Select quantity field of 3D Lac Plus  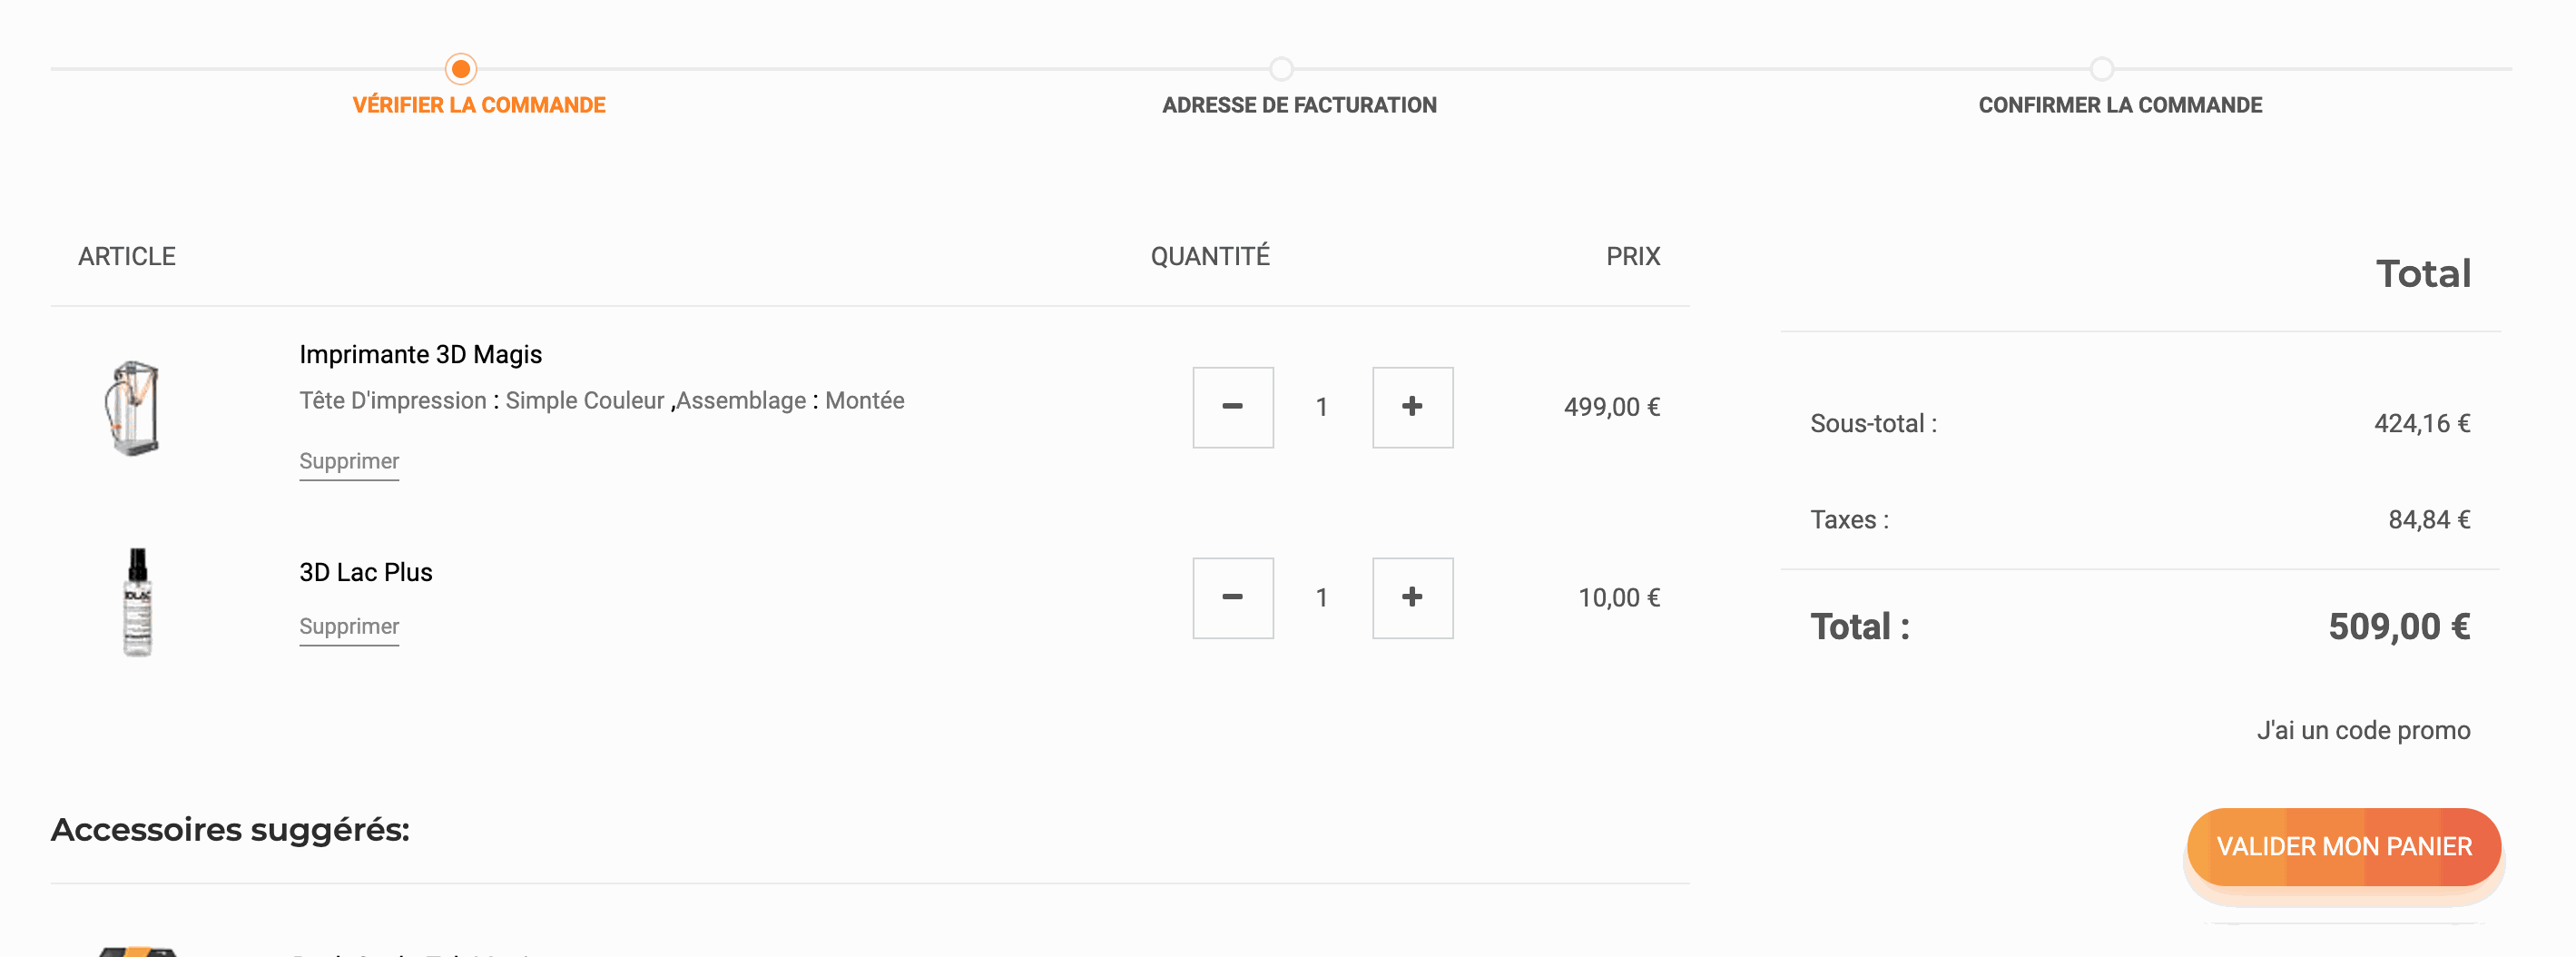coord(1322,598)
